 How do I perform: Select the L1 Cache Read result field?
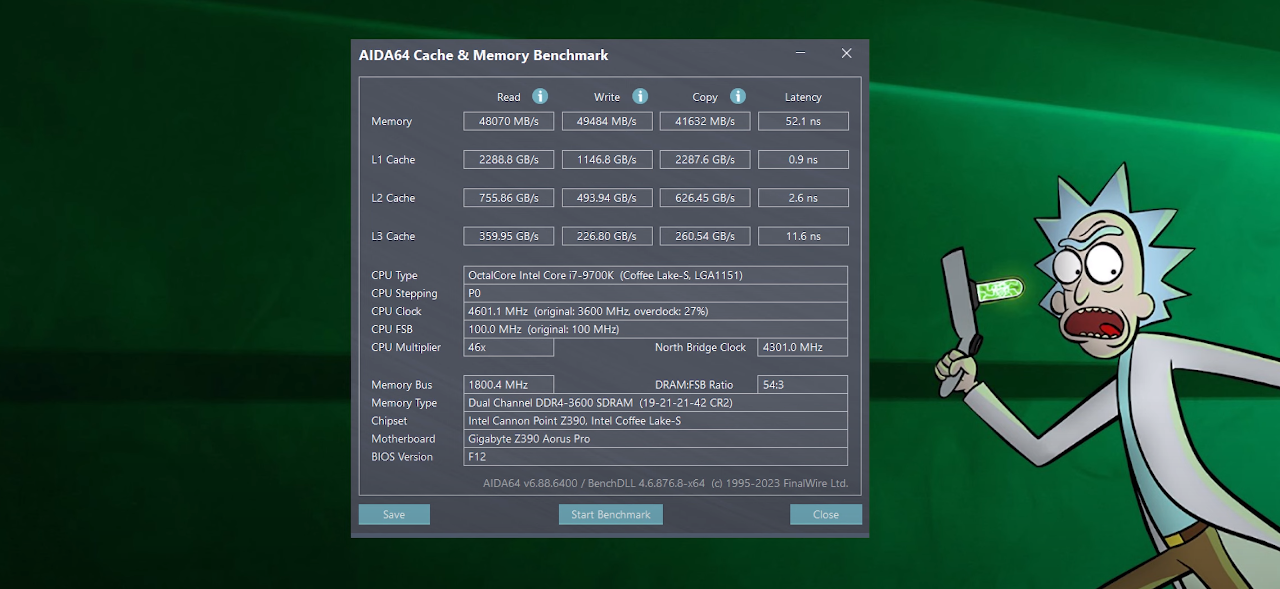(508, 159)
